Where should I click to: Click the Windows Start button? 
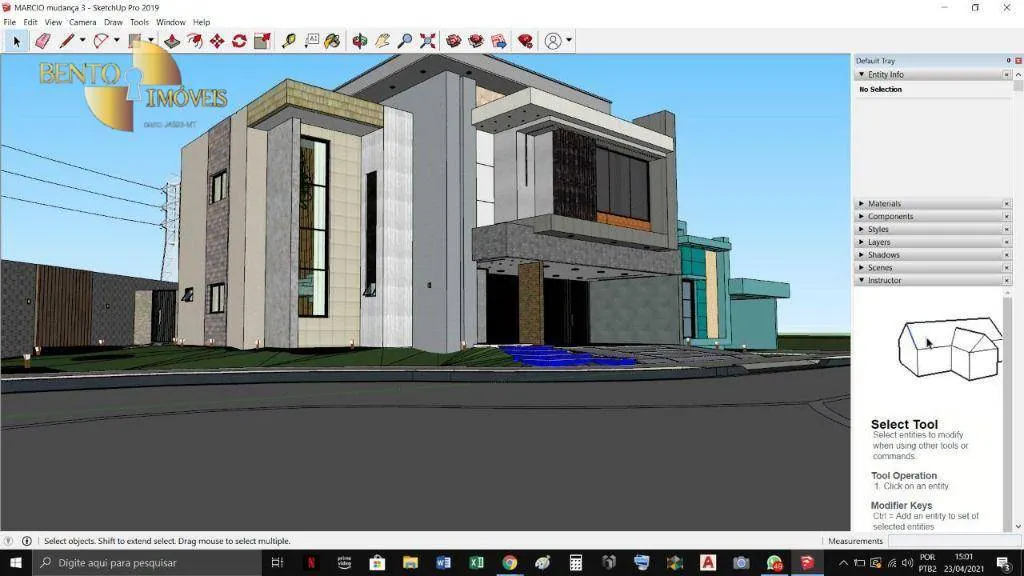tap(16, 562)
